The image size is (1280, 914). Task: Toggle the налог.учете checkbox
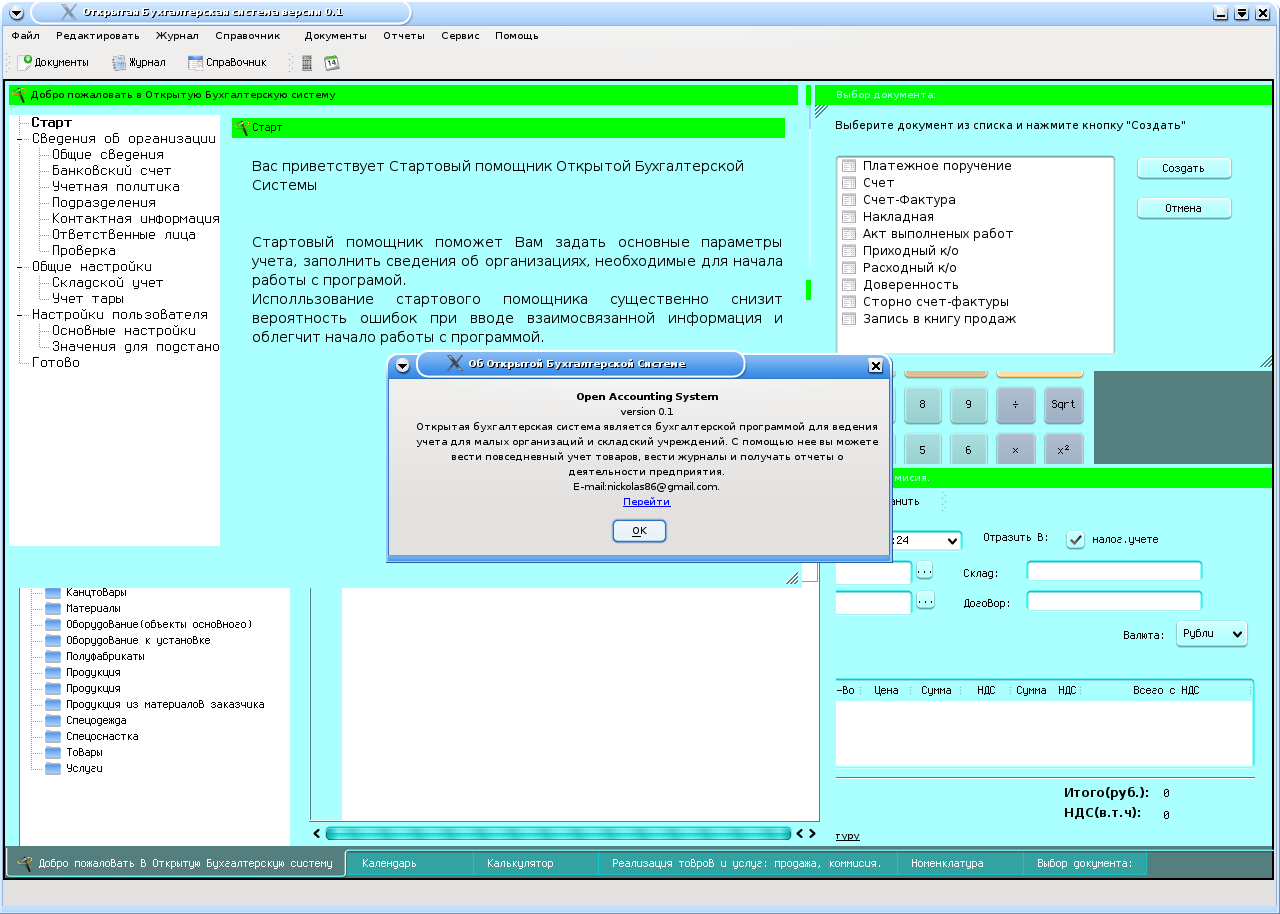(x=1076, y=540)
